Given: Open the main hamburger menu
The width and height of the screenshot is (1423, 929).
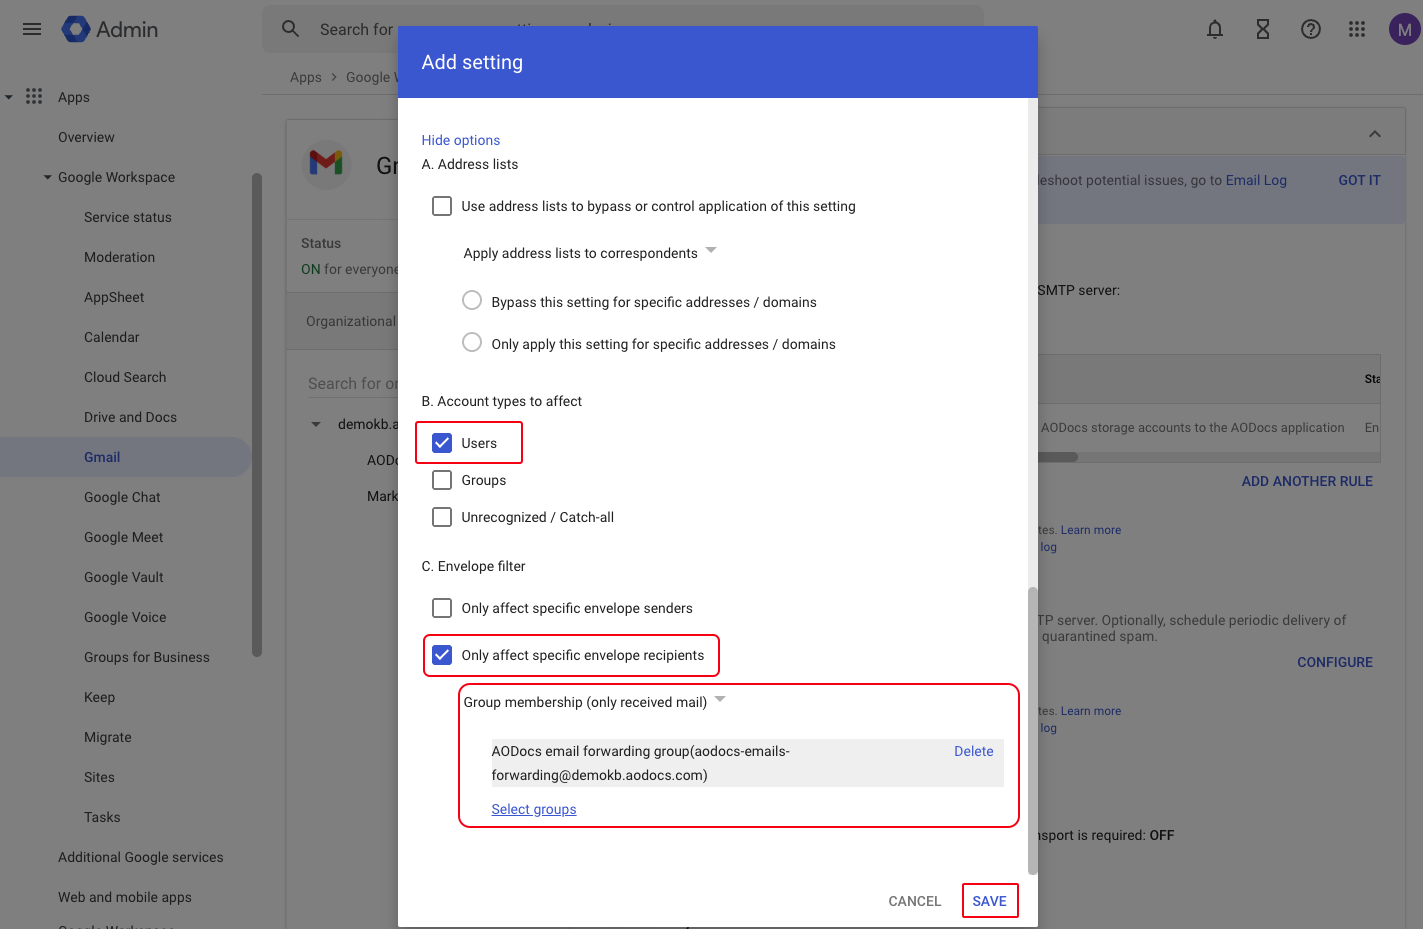Looking at the screenshot, I should pos(32,29).
